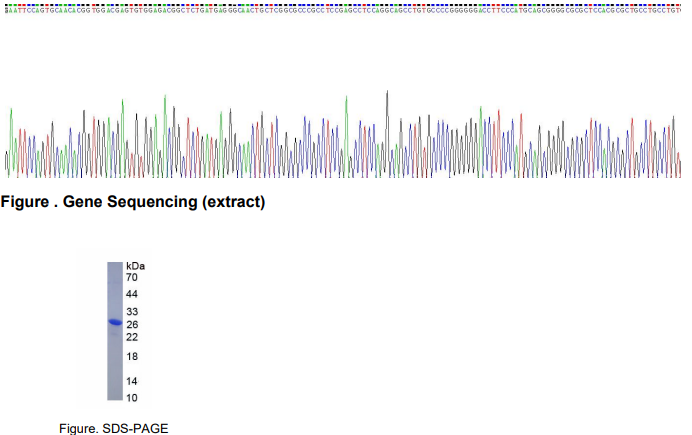
Task: Click the 'Figure . Gene Sequencing (extract)' caption
Action: (x=133, y=202)
